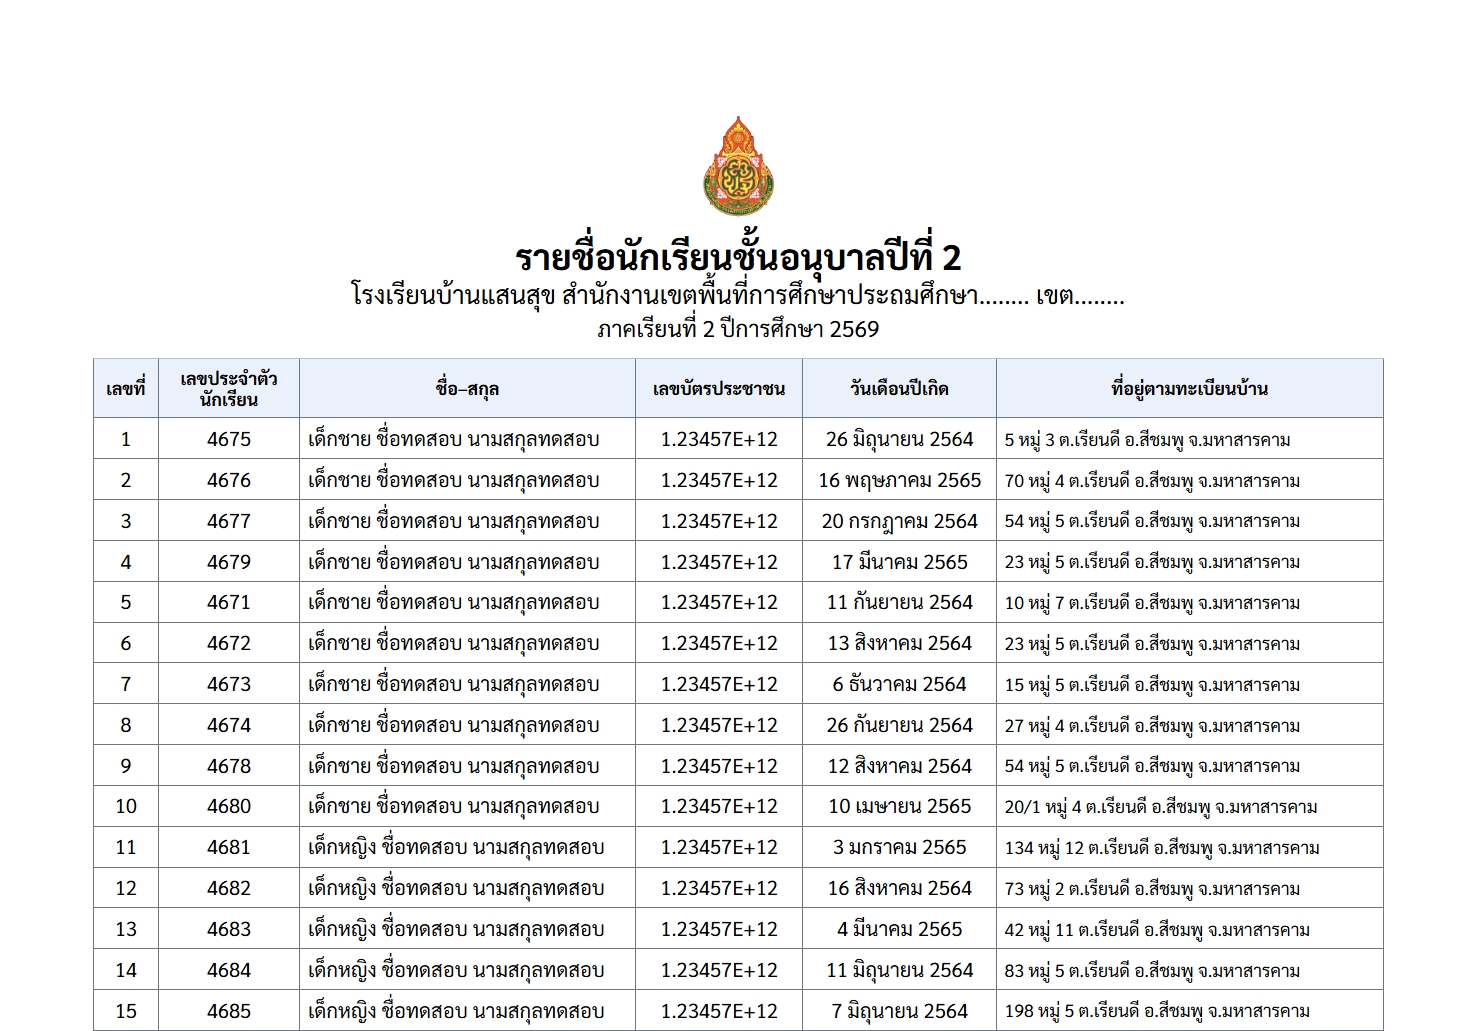This screenshot has width=1475, height=1031.
Task: Click the address starting '83 หมู่ 5'
Action: [x=1152, y=971]
